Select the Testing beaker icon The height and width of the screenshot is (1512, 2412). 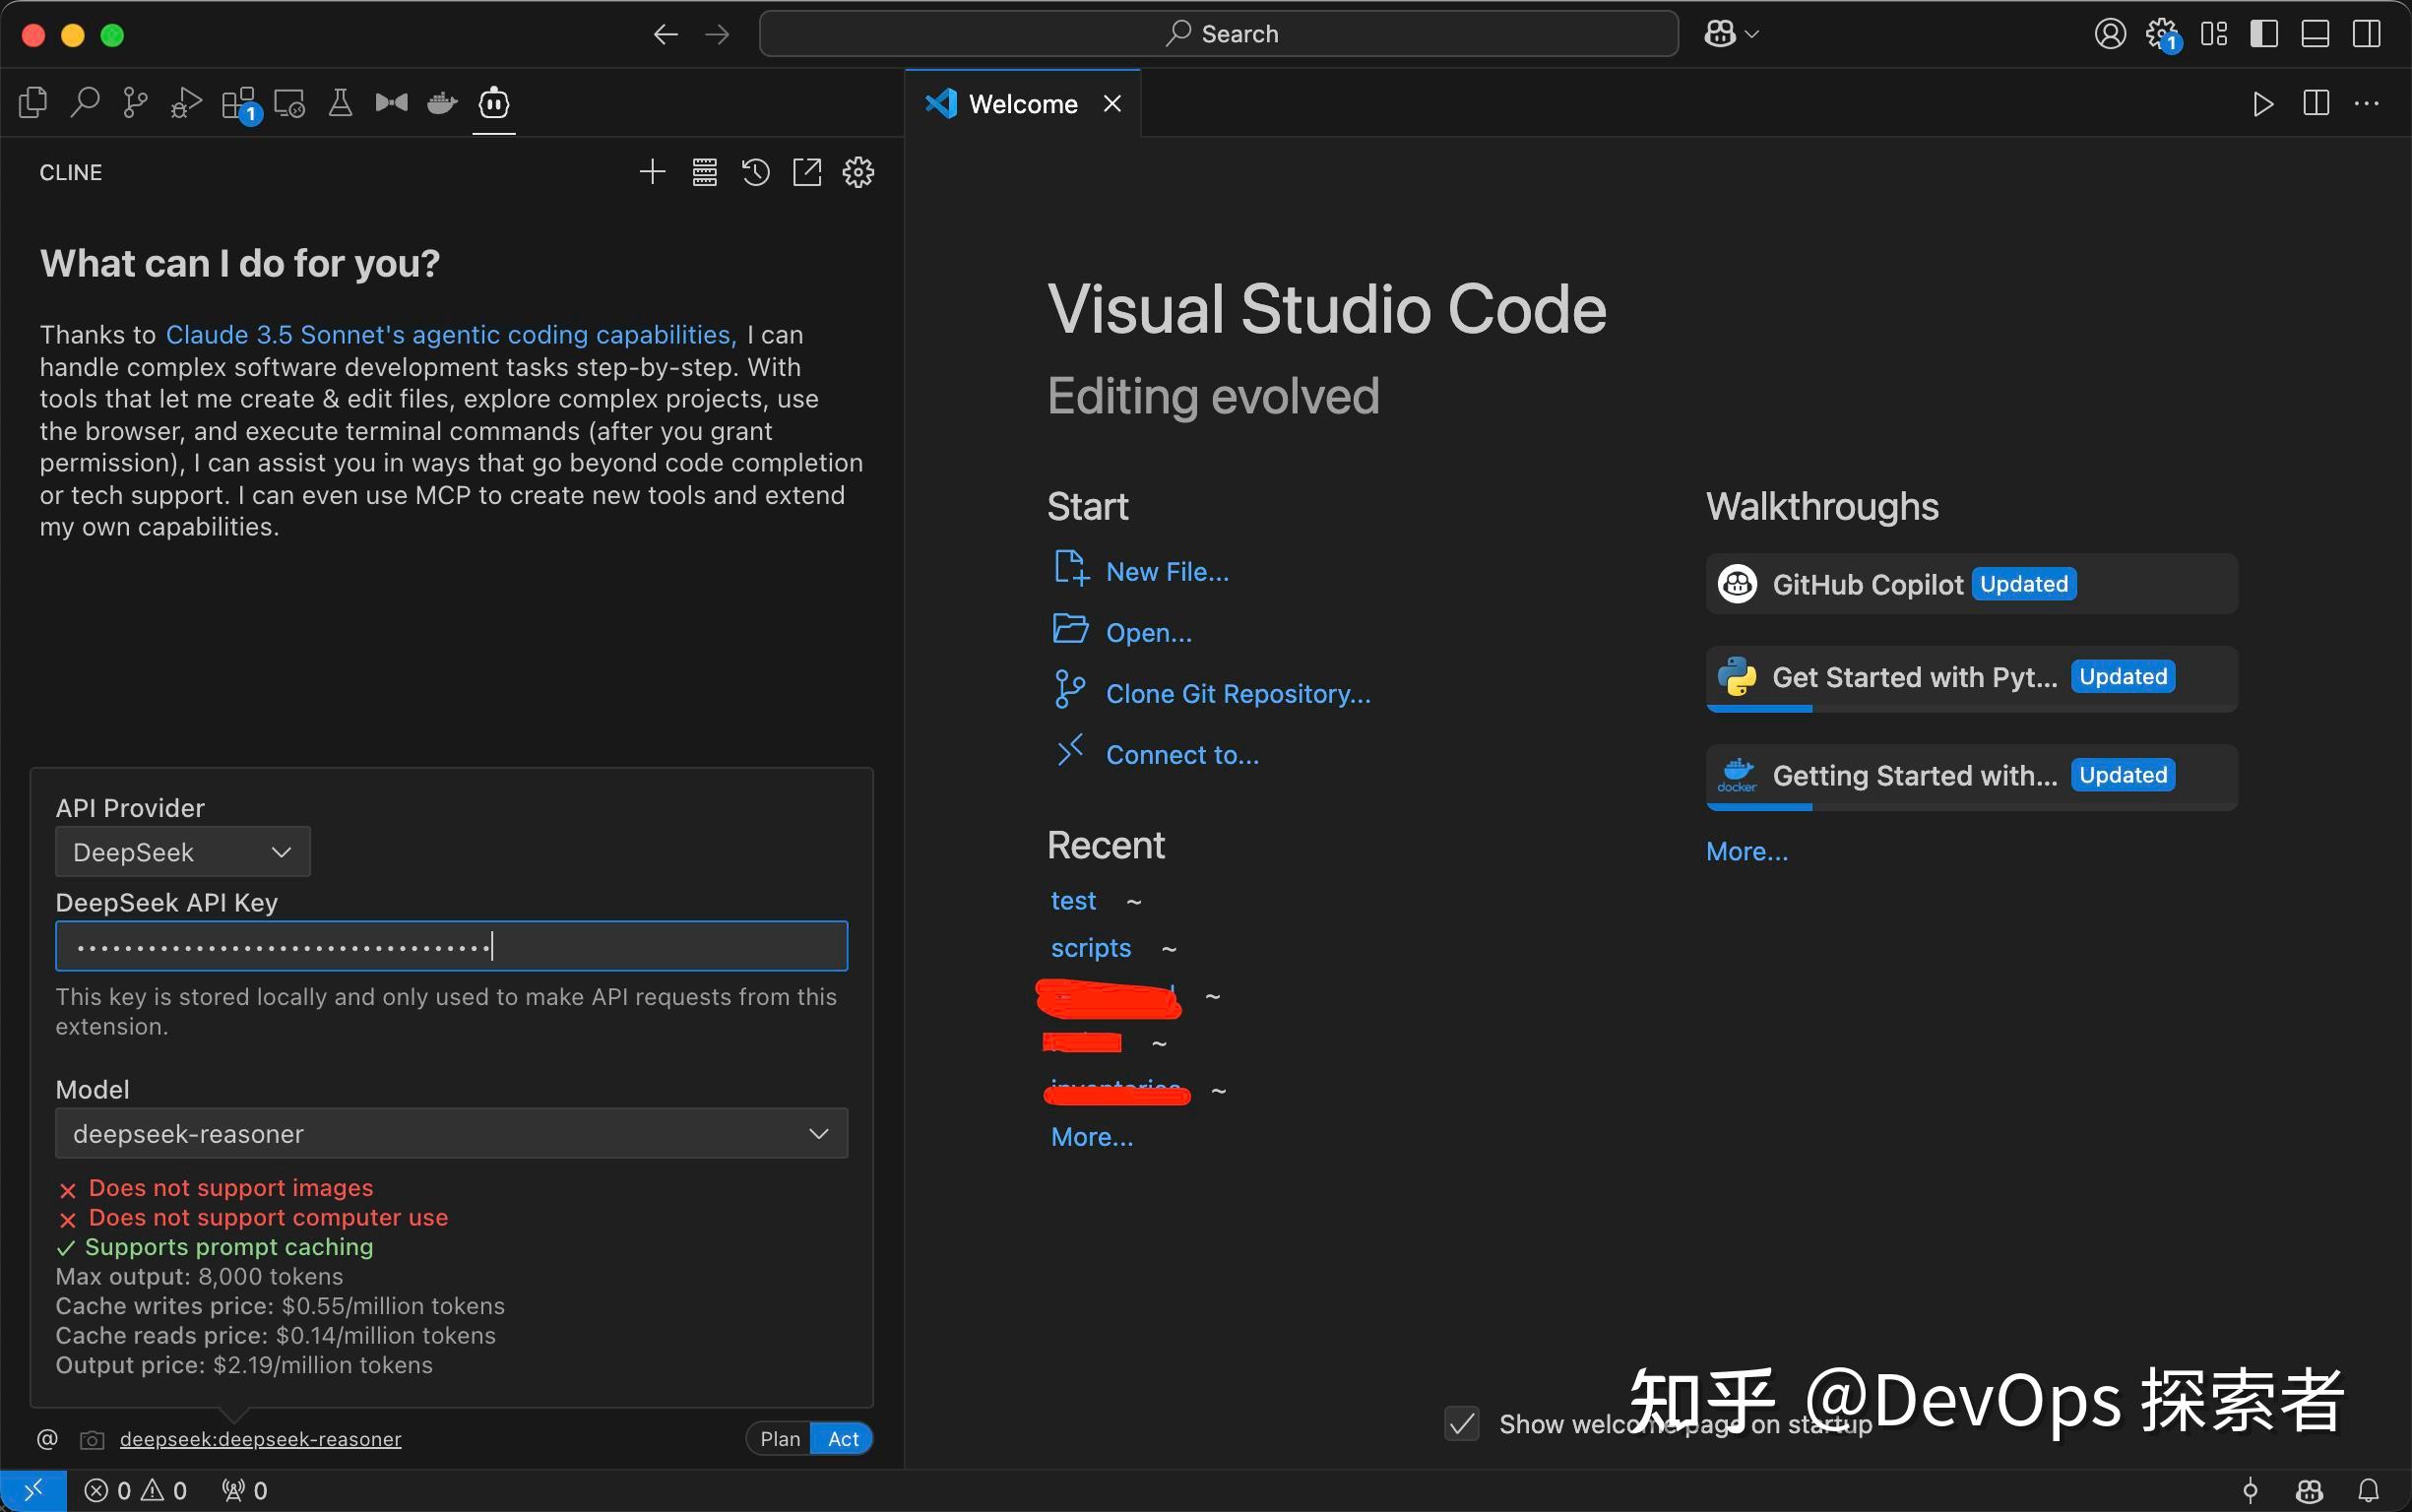pyautogui.click(x=339, y=103)
